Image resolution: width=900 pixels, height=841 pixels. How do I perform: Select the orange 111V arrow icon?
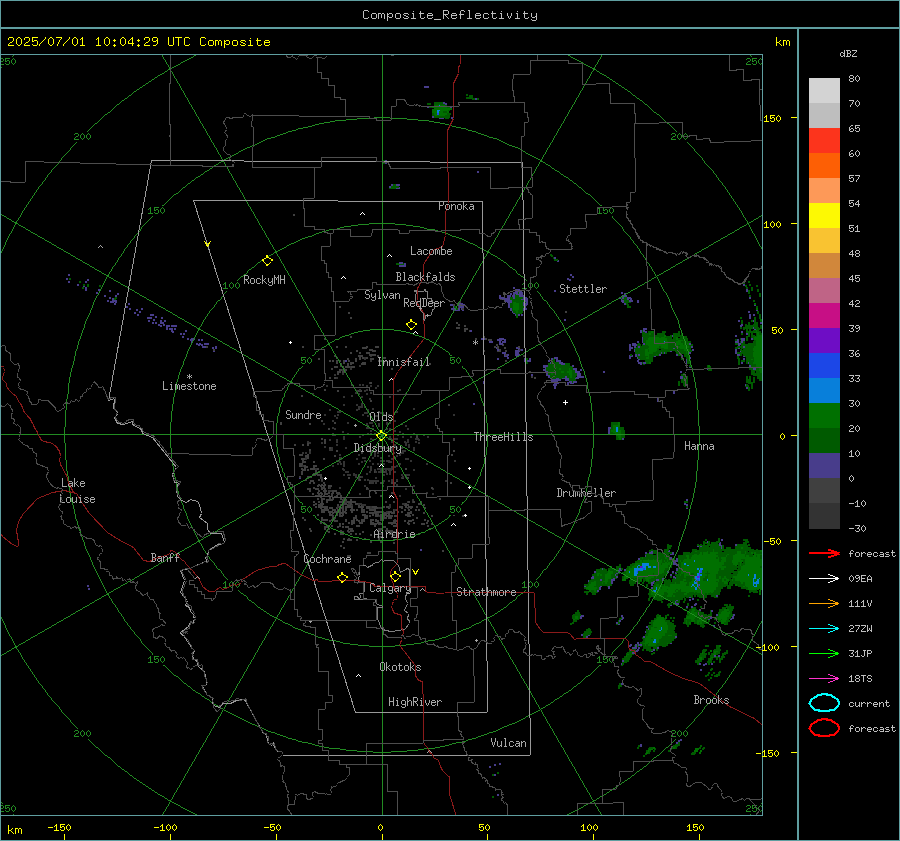(824, 603)
